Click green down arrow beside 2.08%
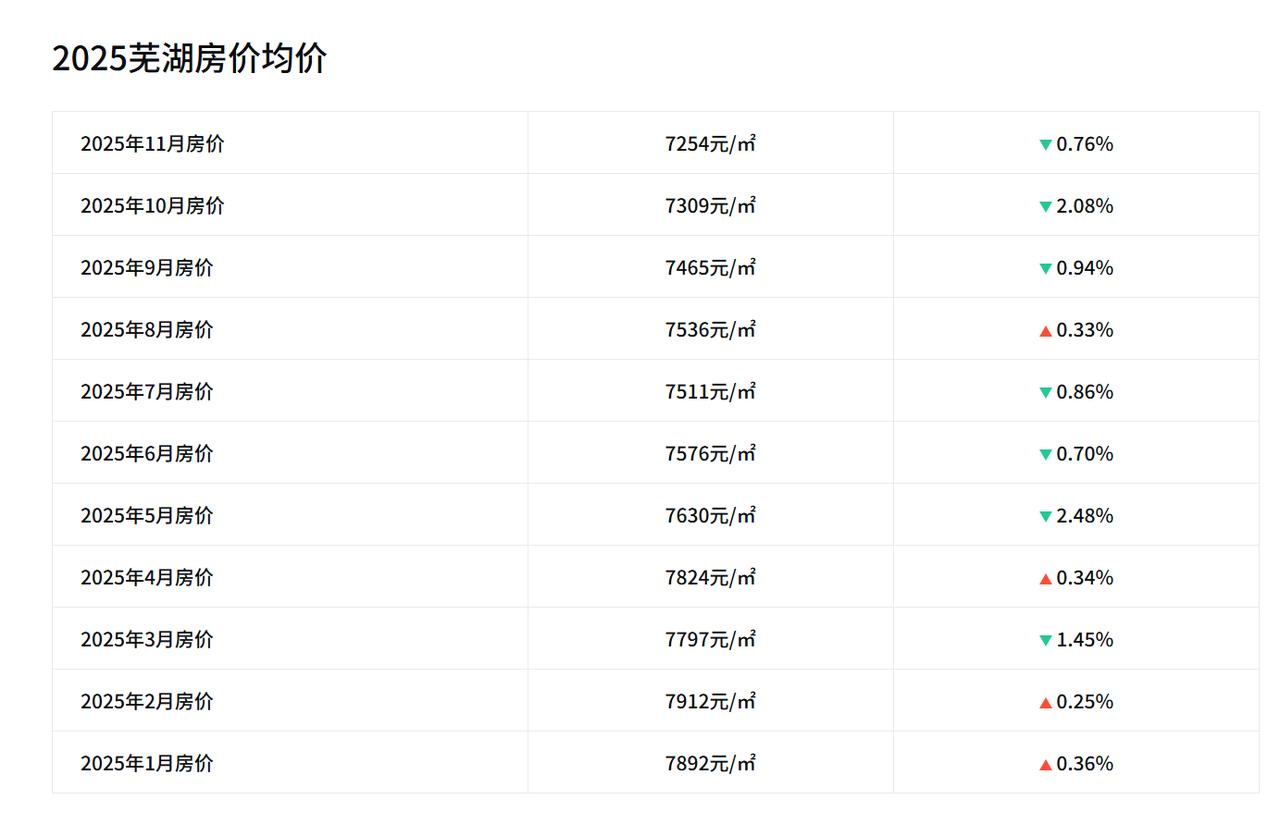Screen dimensions: 1280x824 1045,206
